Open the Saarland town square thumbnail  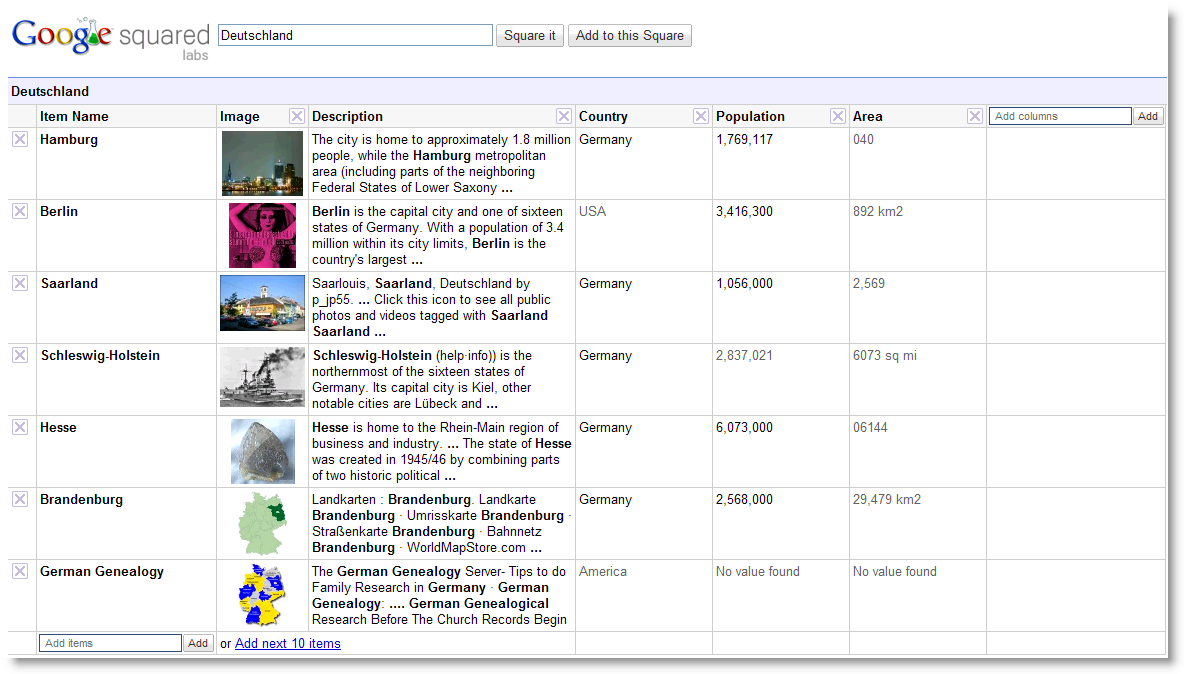point(262,303)
